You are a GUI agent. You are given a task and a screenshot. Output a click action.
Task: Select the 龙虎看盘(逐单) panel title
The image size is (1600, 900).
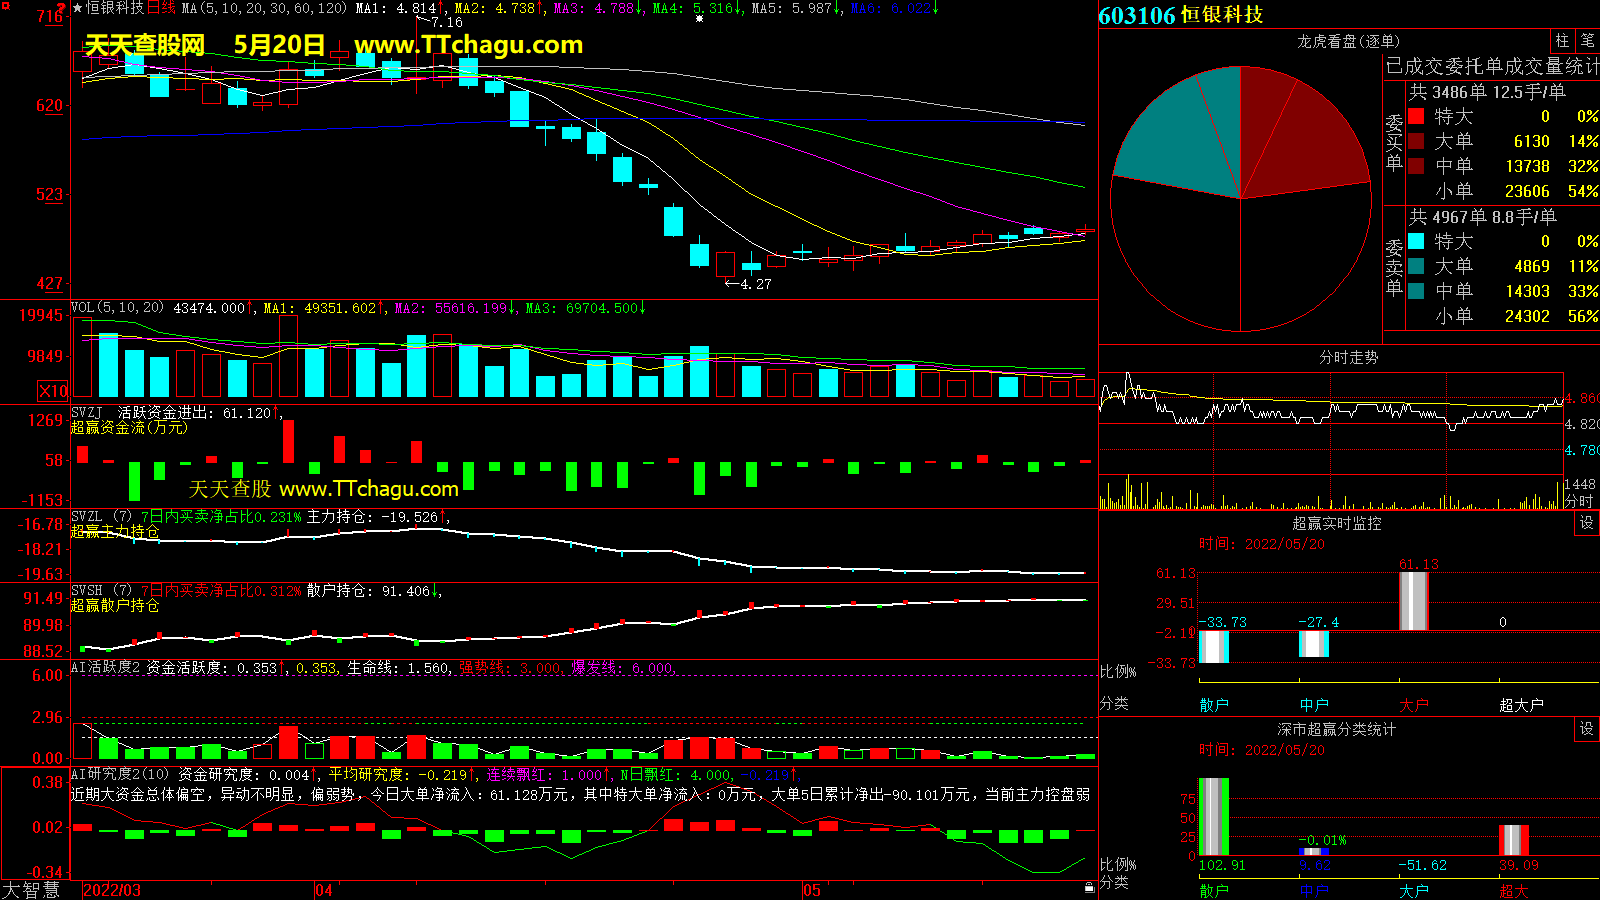1348,41
